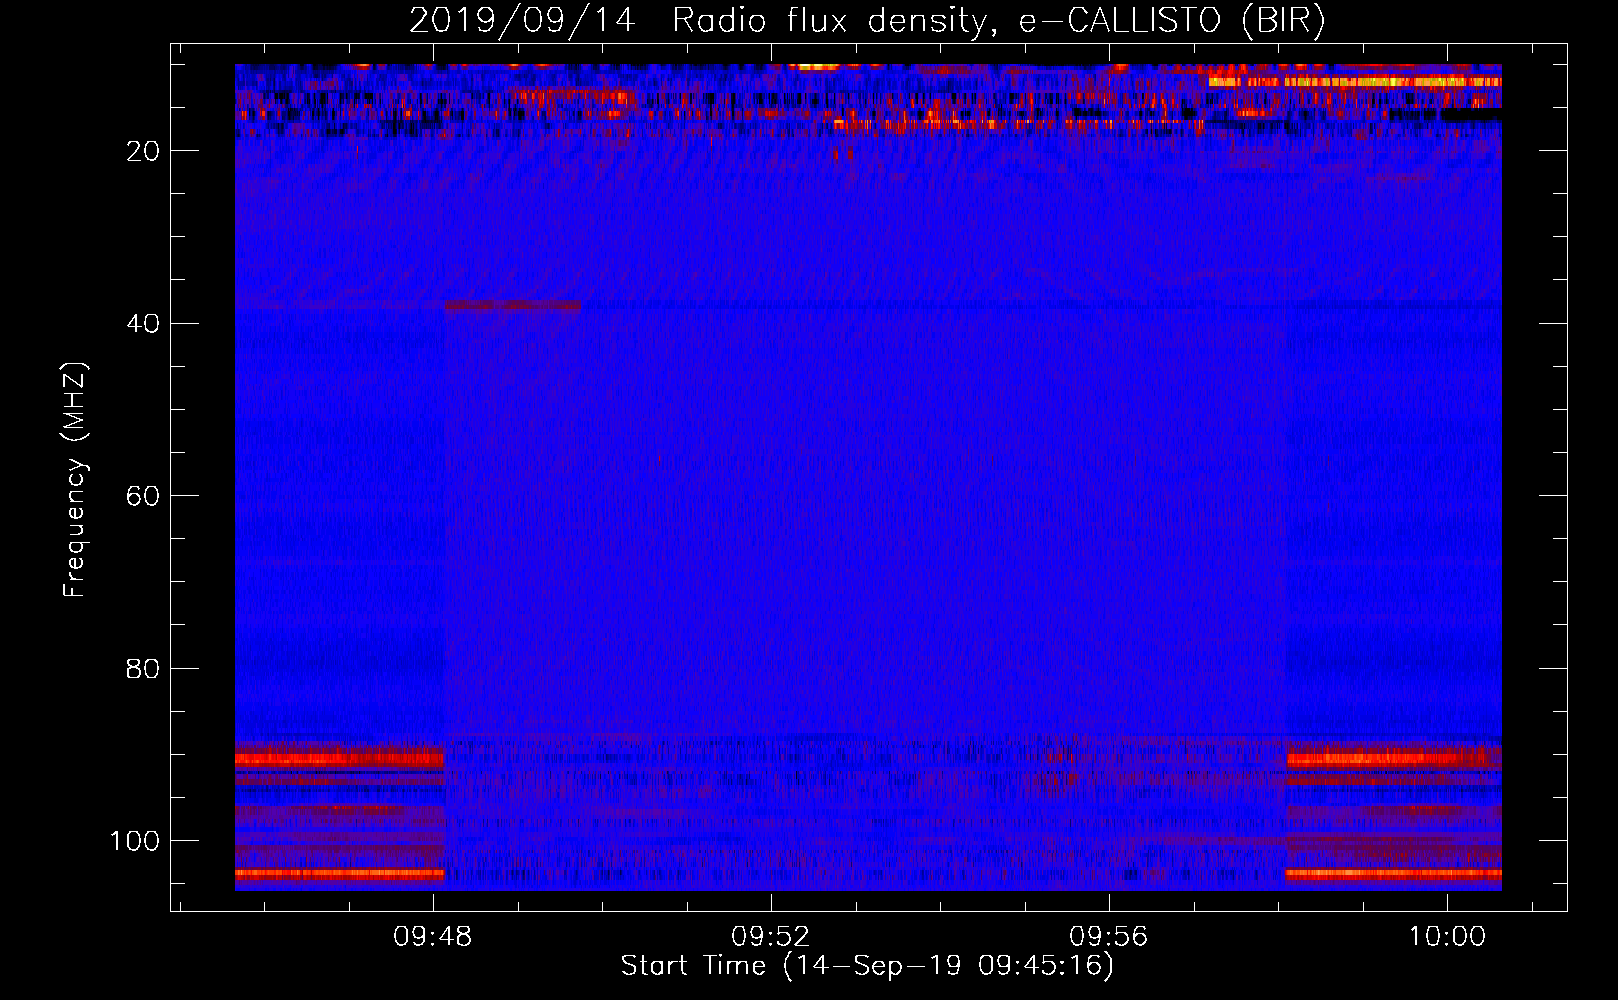Click the short red band near 38 MHz
Image resolution: width=1618 pixels, height=1000 pixels.
coord(513,305)
